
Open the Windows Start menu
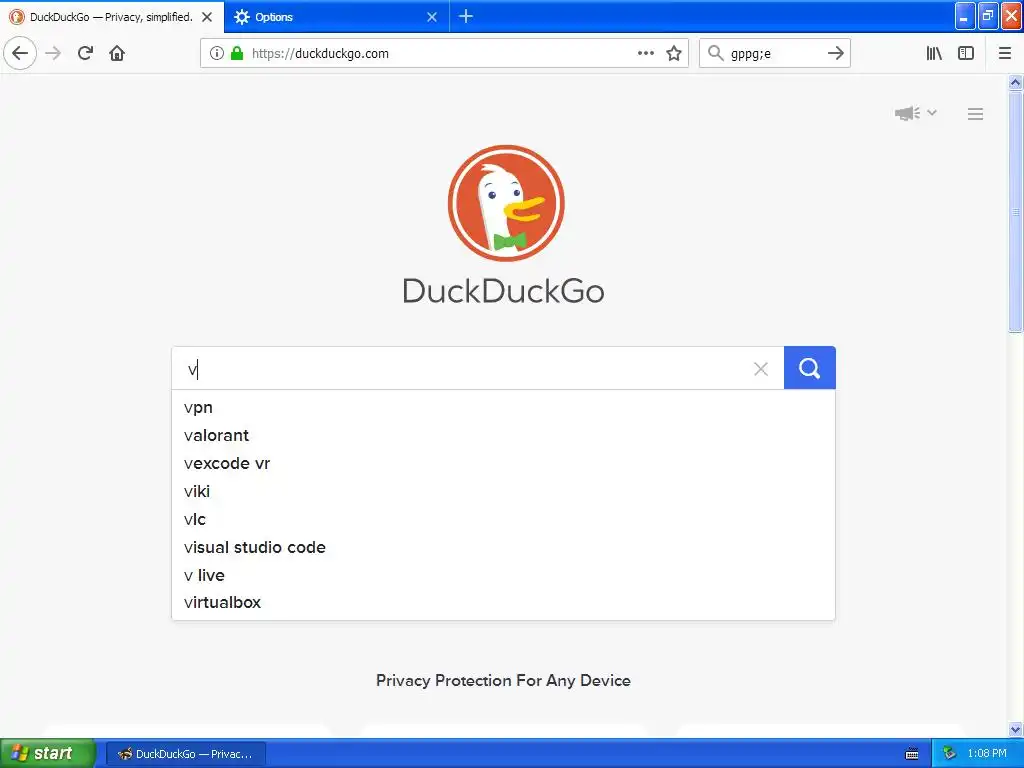[47, 753]
